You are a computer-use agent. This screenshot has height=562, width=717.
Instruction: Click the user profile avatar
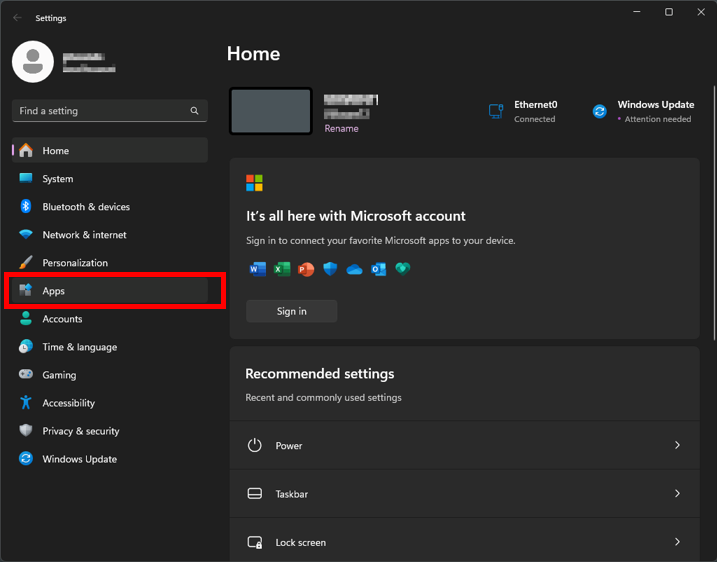(x=33, y=62)
